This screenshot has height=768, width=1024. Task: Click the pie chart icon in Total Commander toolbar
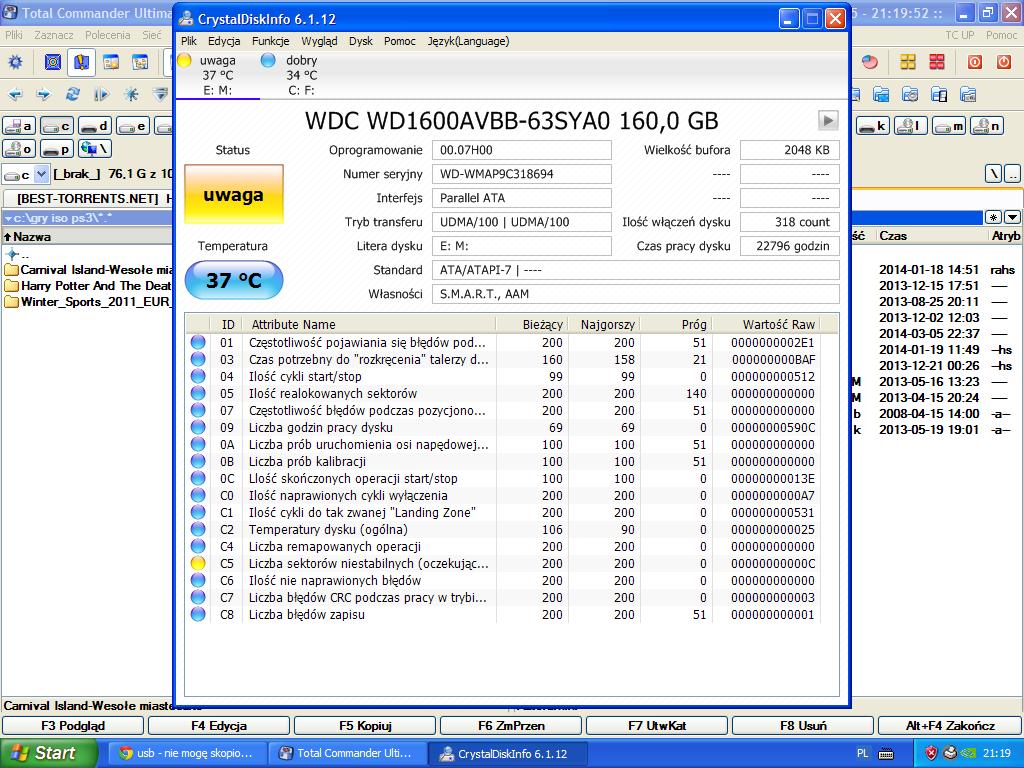[869, 63]
